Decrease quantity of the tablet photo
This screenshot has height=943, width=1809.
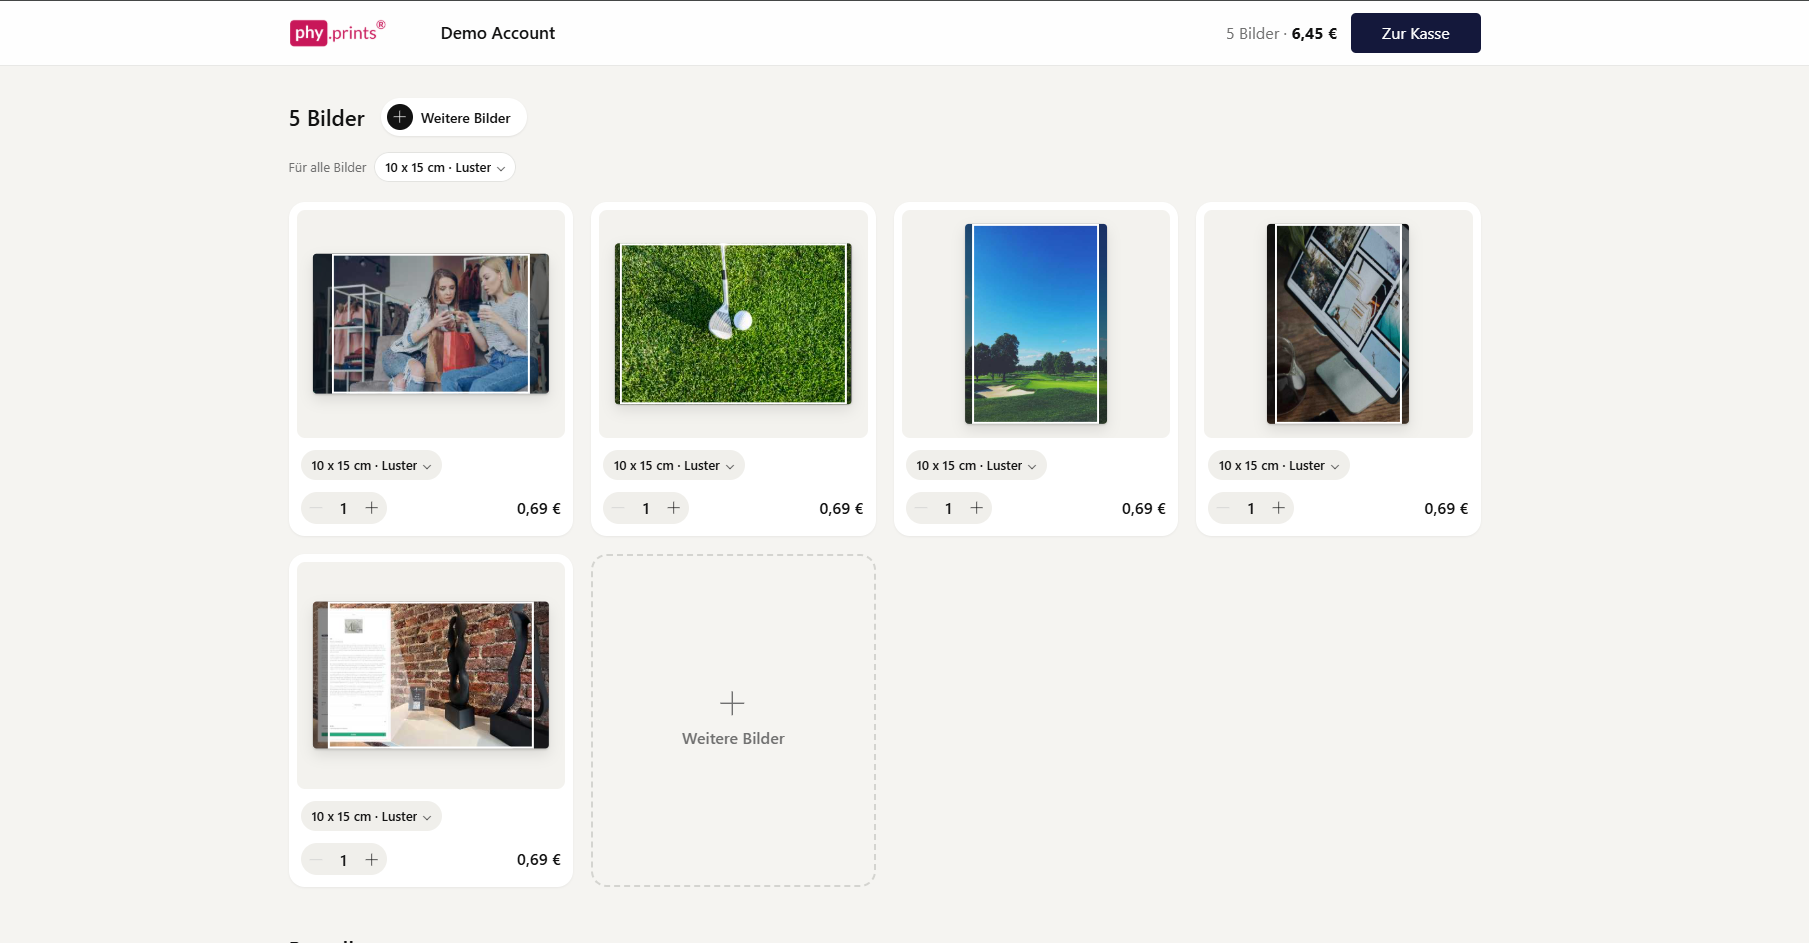(1223, 508)
